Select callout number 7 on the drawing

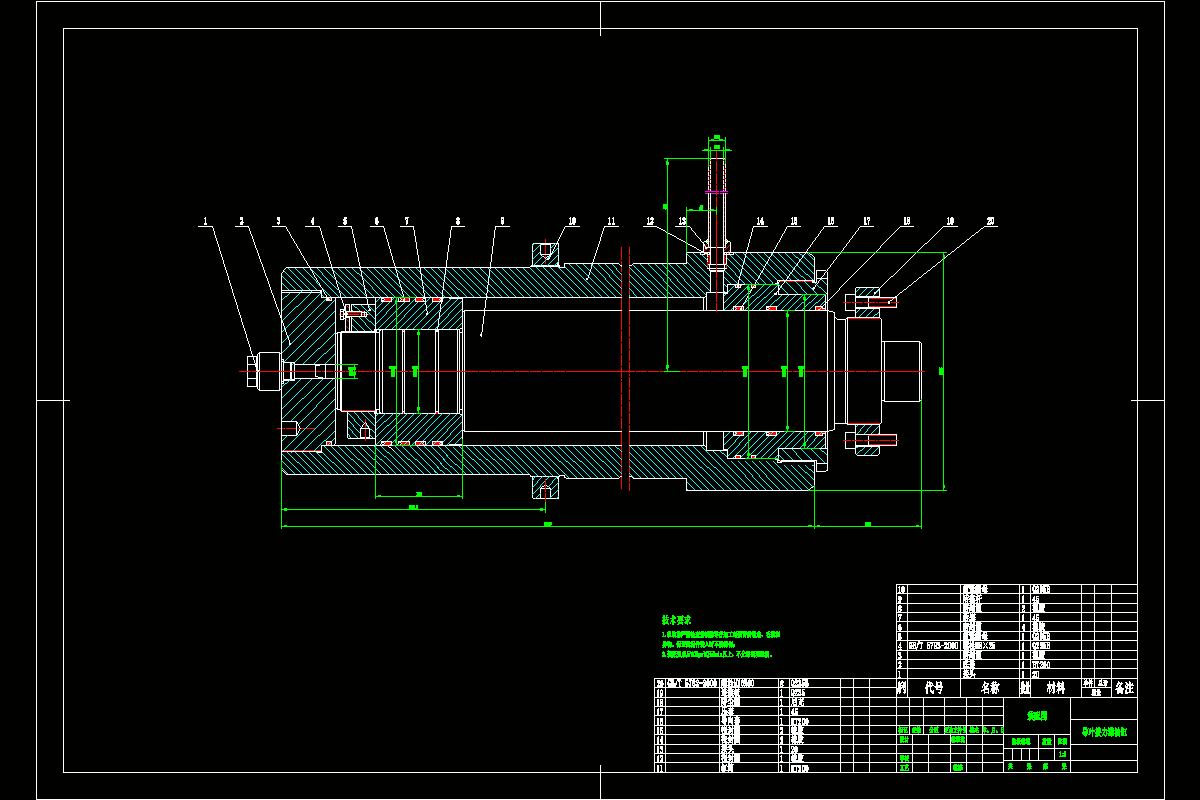[x=407, y=220]
